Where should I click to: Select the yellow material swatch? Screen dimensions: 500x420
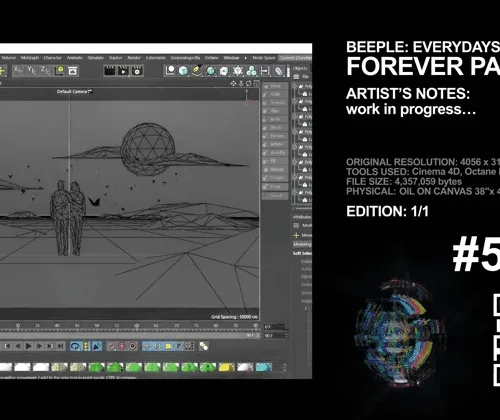(226, 367)
